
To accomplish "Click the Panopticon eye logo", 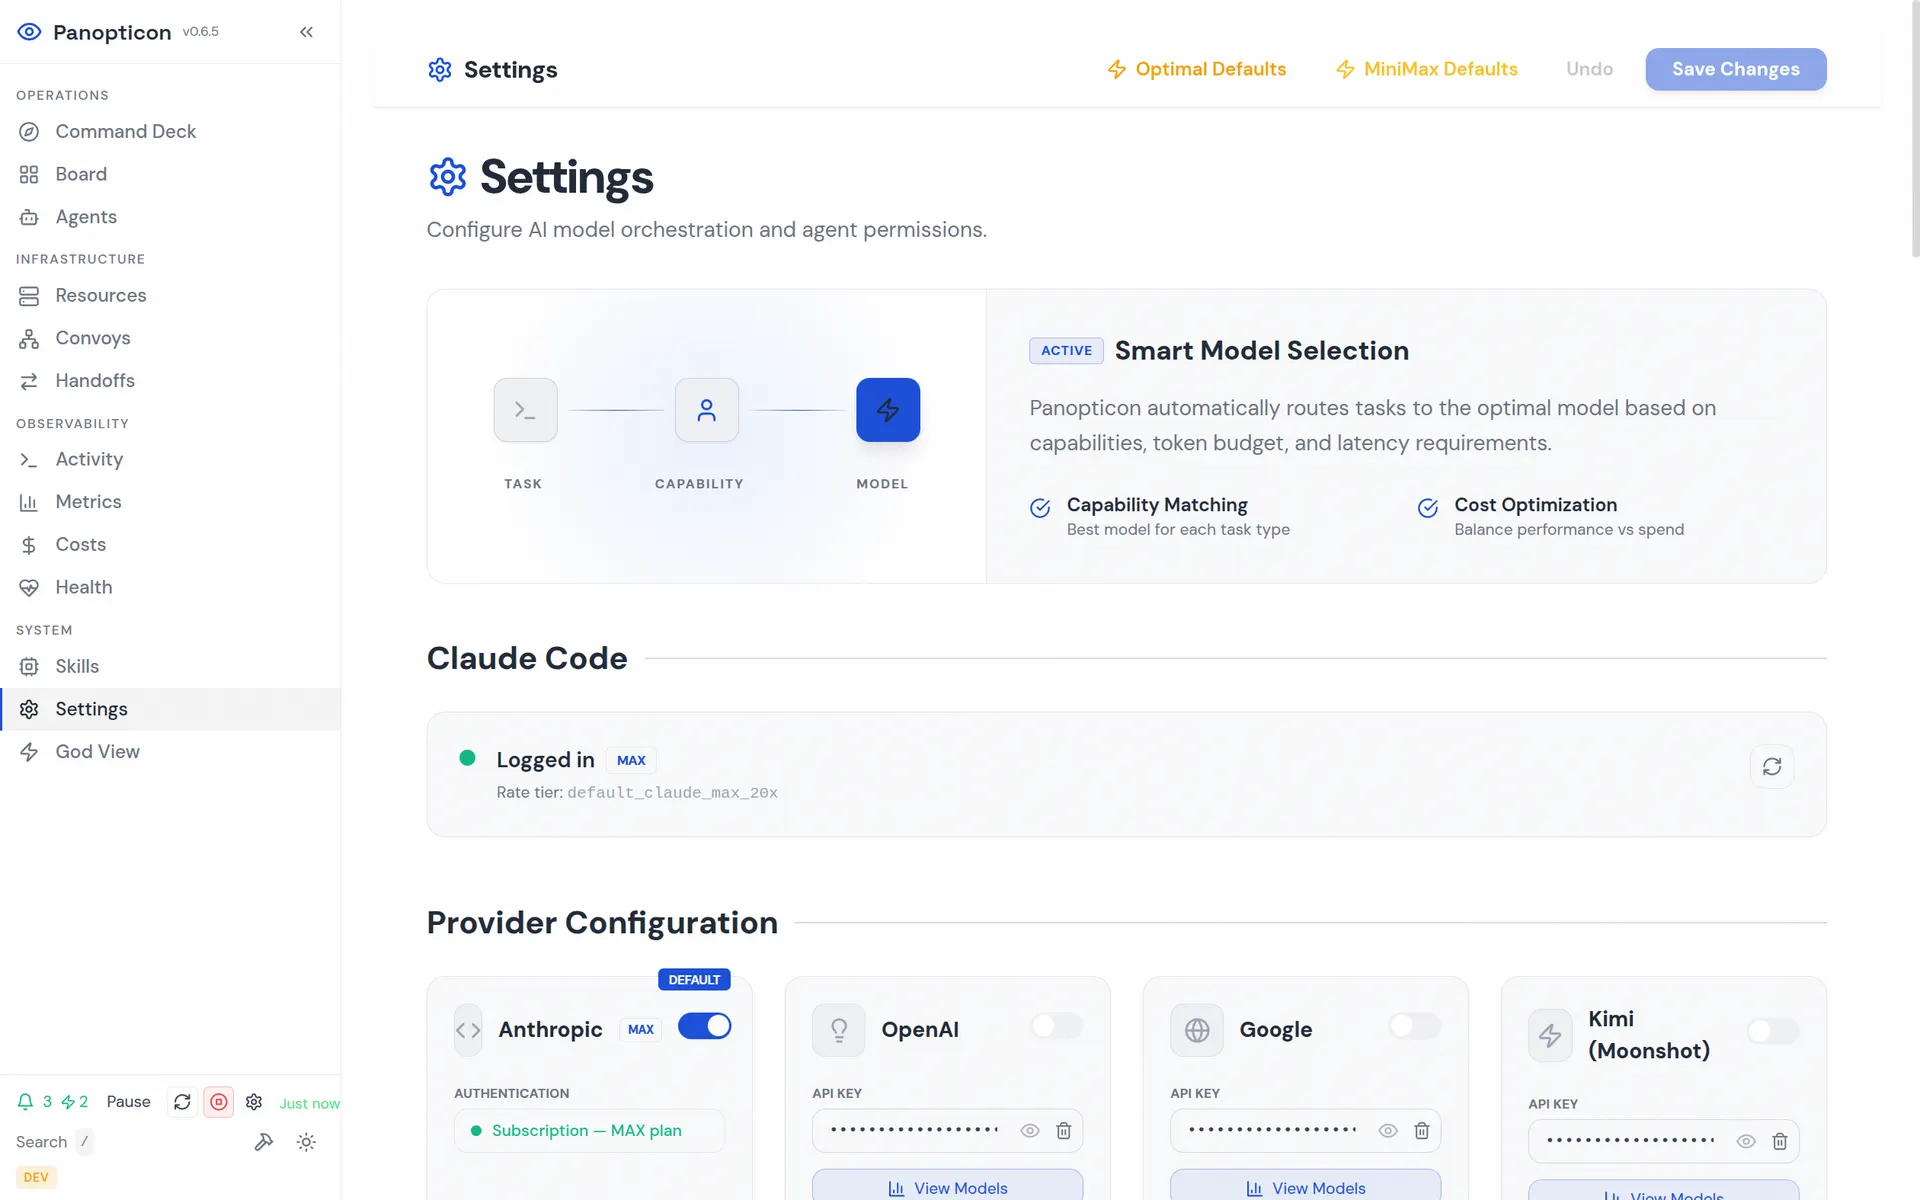I will tap(29, 32).
